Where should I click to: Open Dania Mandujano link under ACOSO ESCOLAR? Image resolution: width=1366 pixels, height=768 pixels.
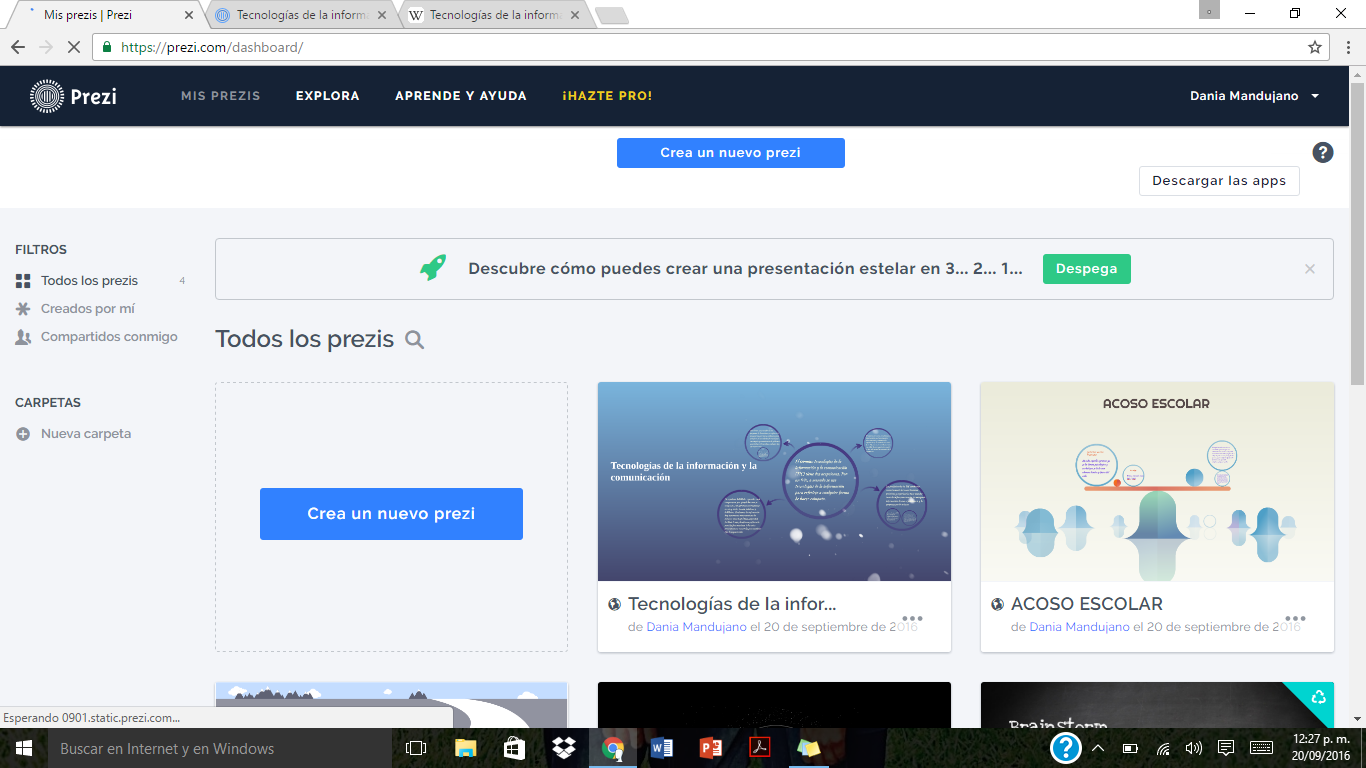(x=1080, y=627)
